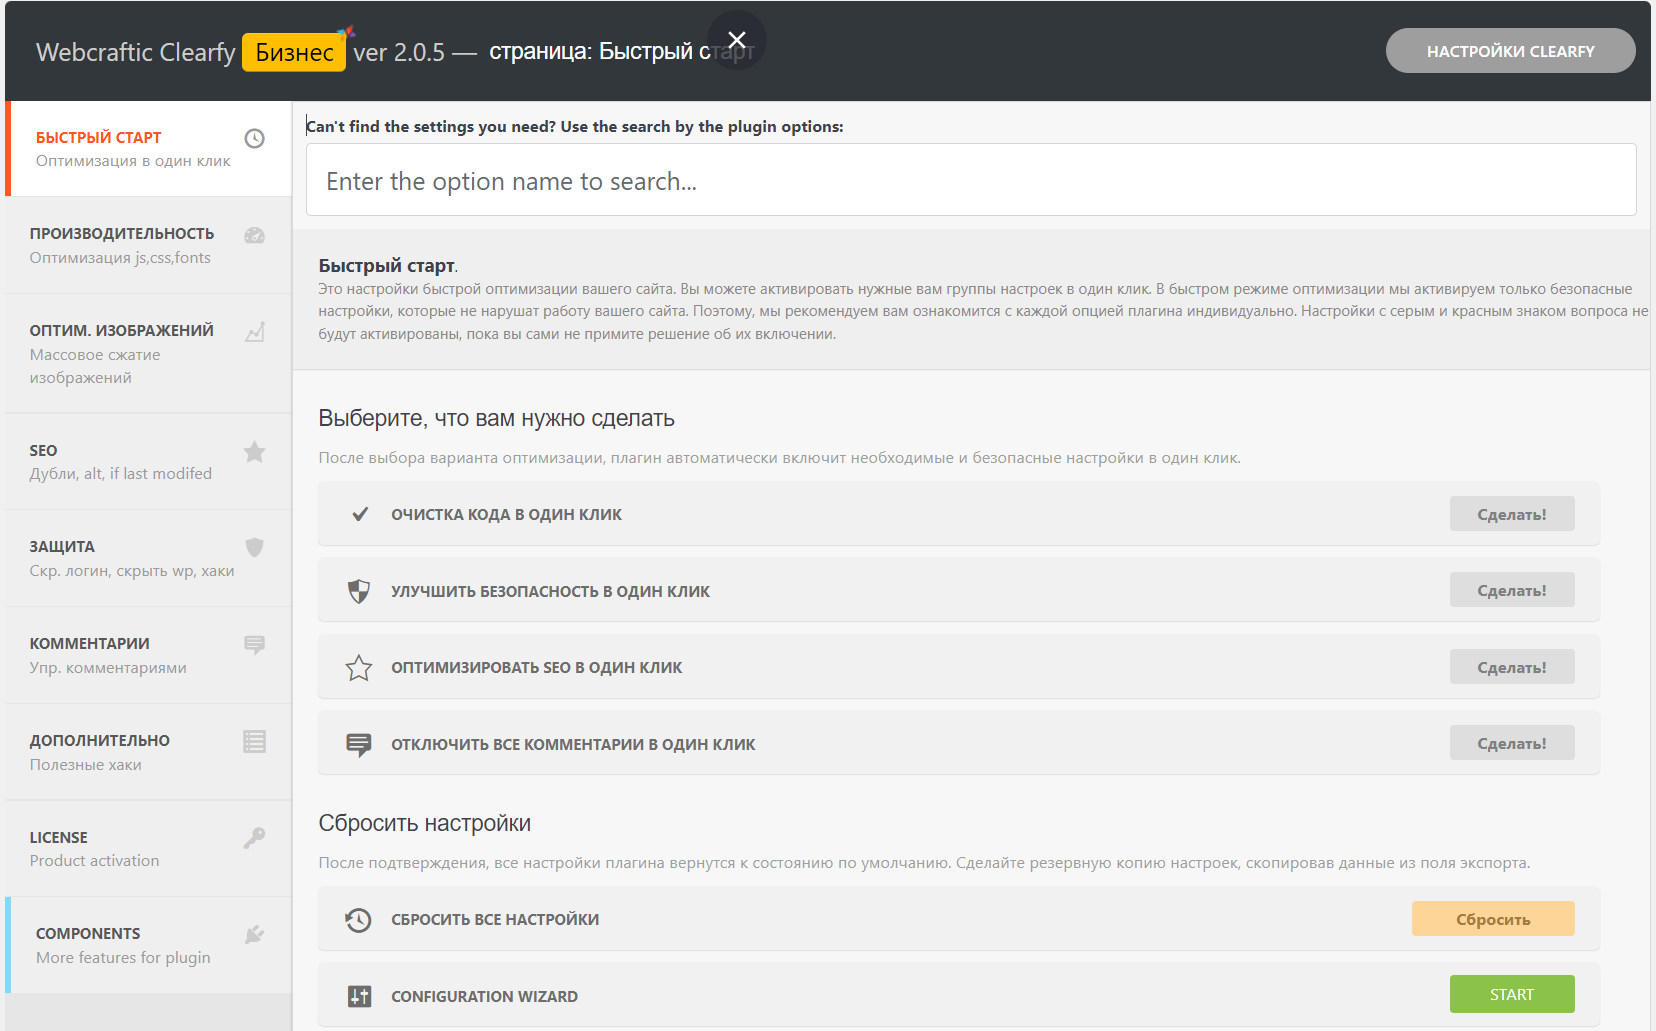Switch to the Защита sidebar tab
Viewport: 1656px width, 1031px height.
coord(132,558)
